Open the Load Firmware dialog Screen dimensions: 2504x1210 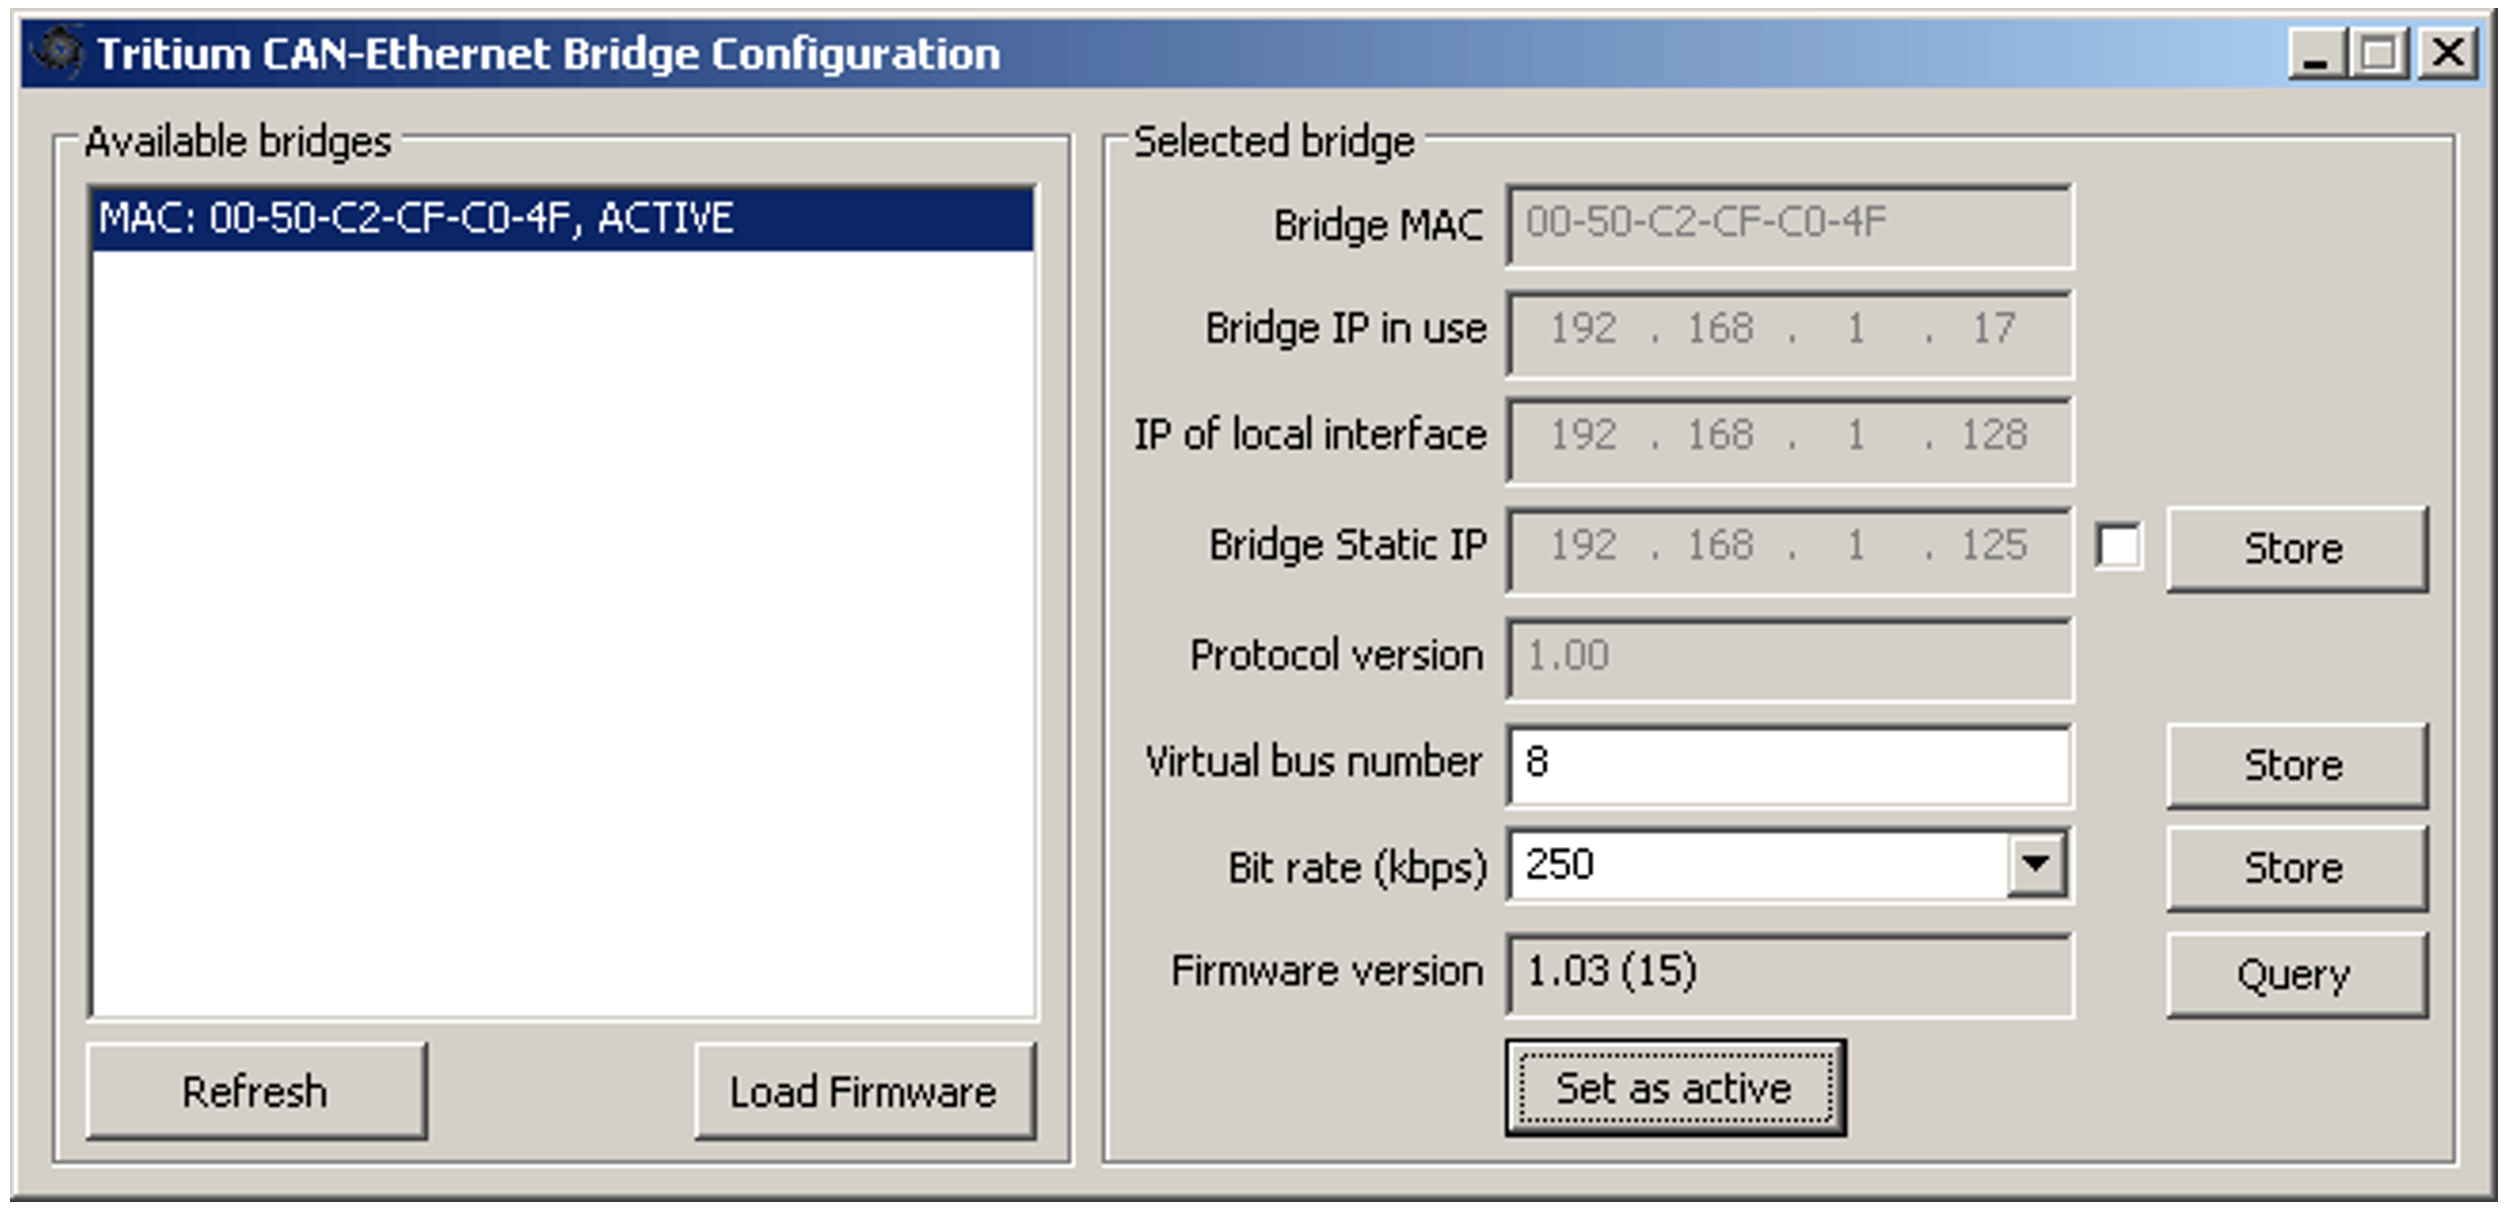coord(865,1091)
